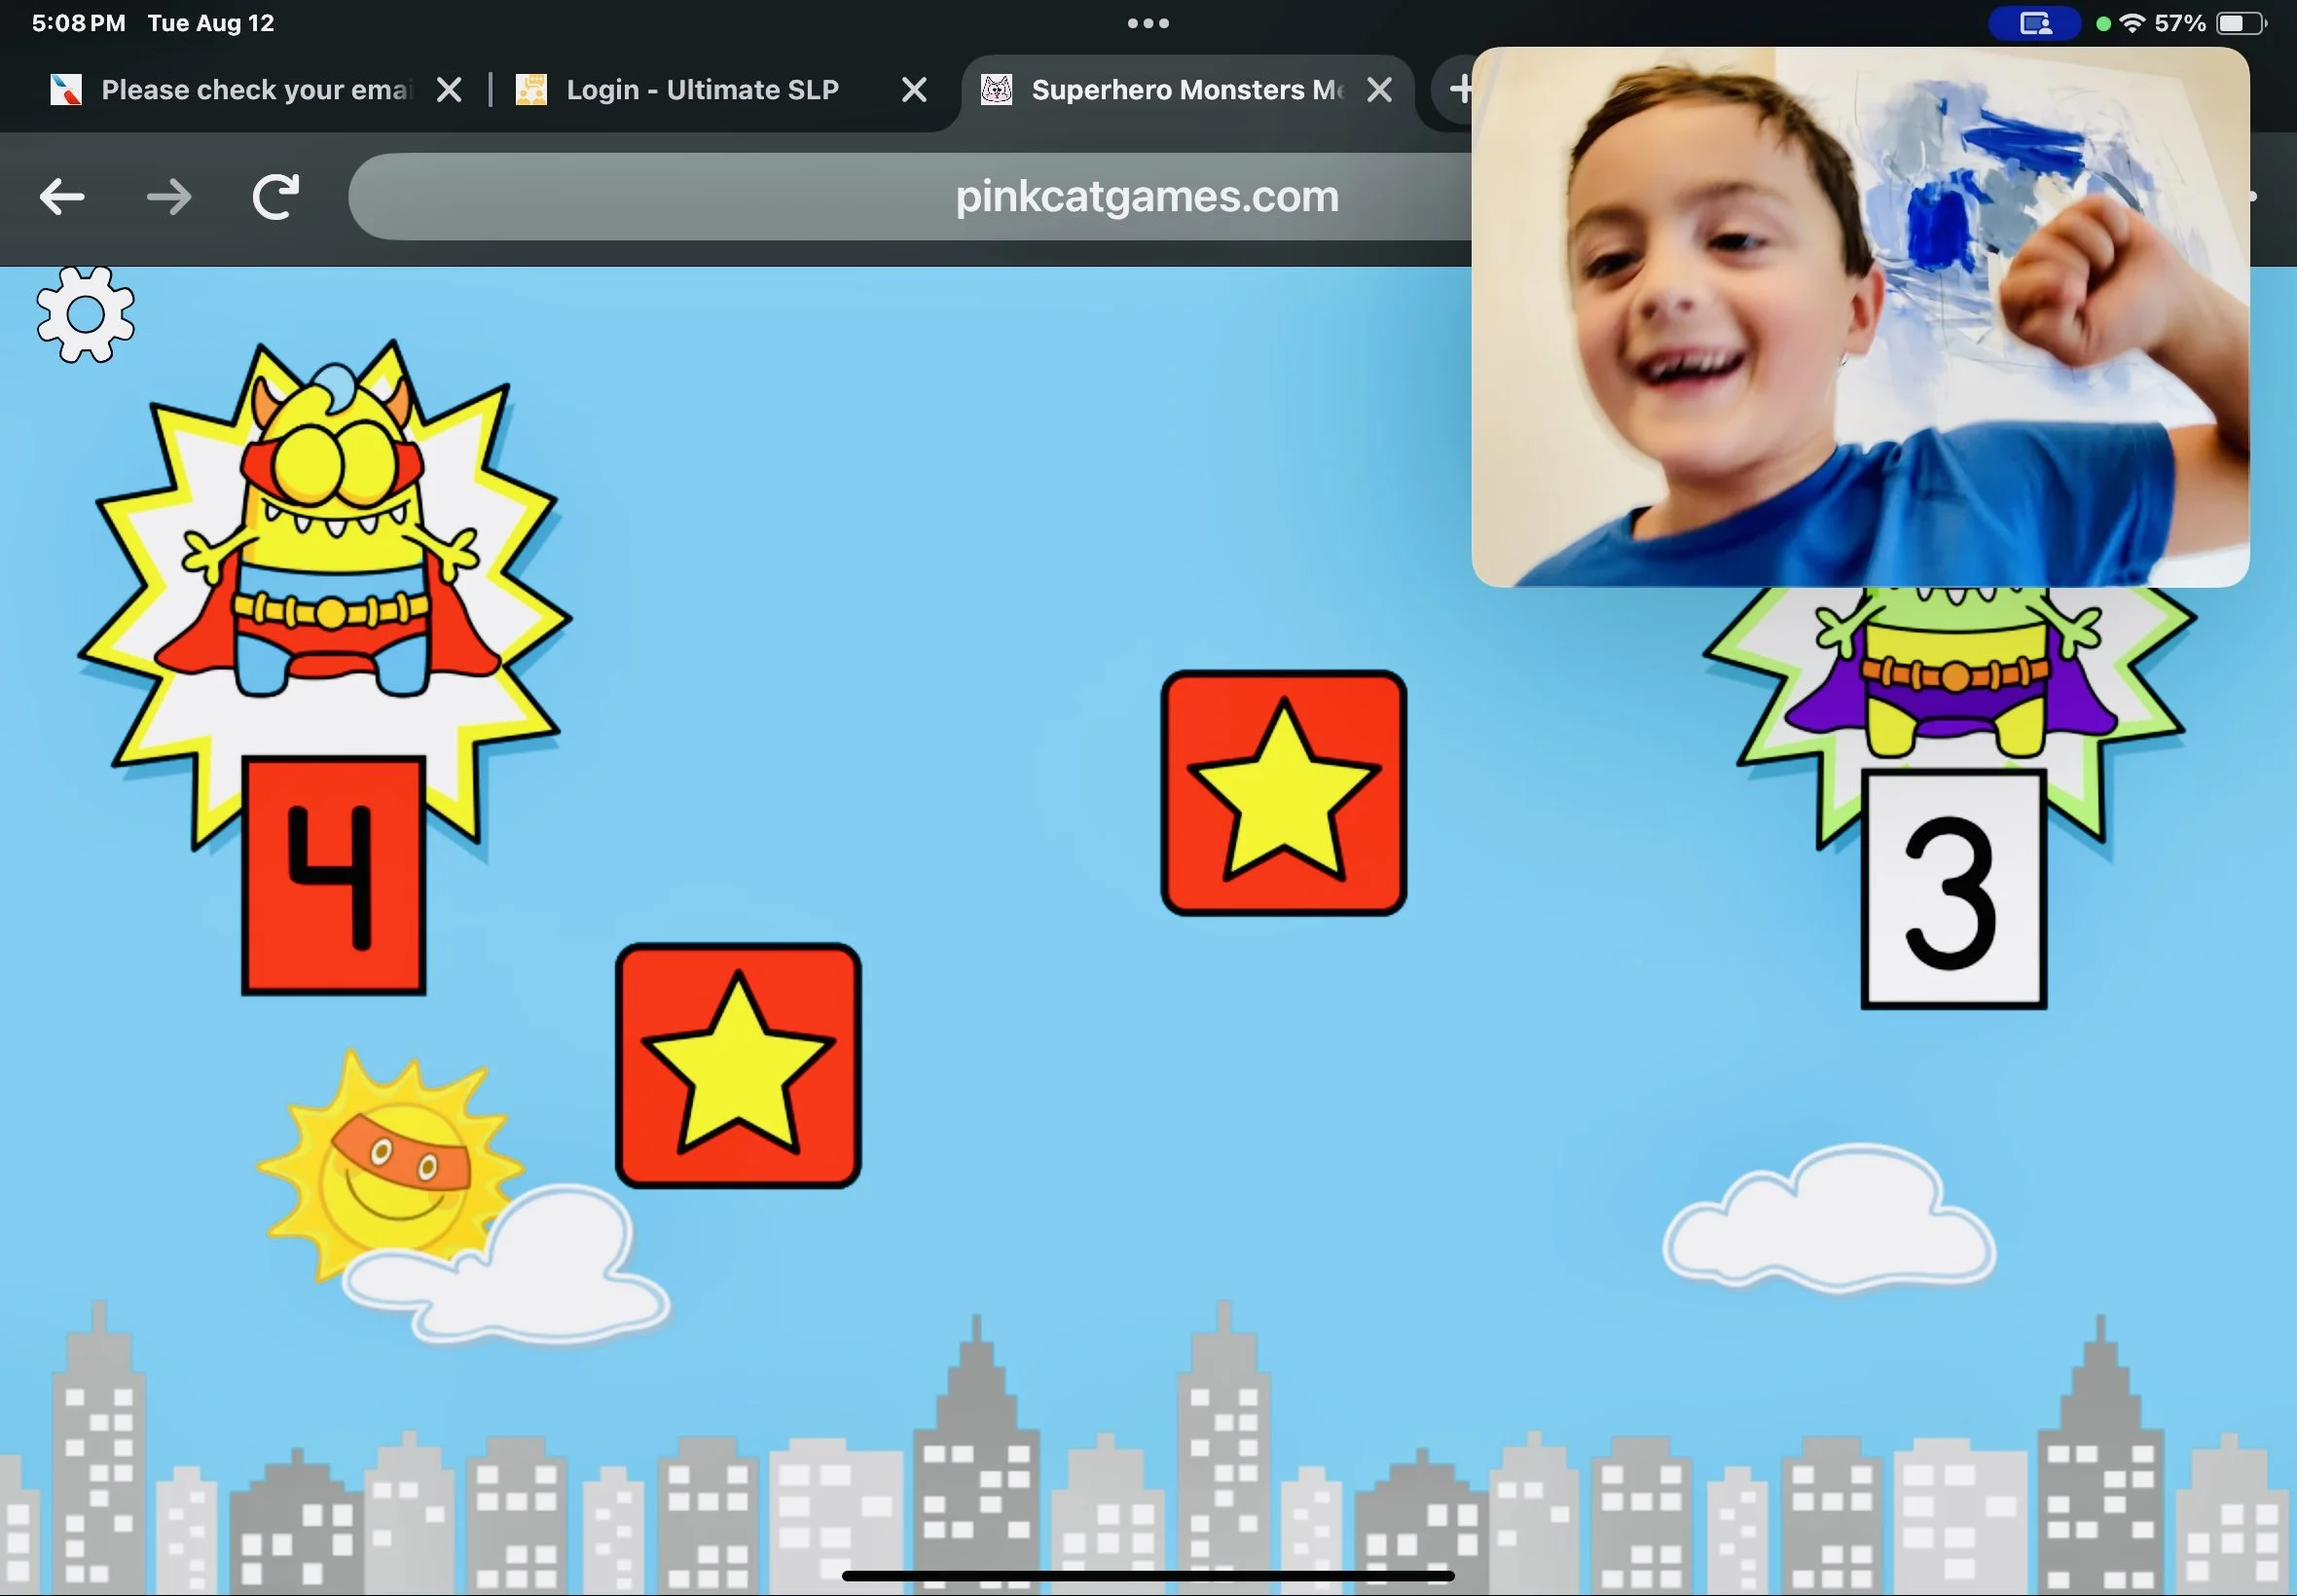This screenshot has height=1596, width=2297.
Task: Tap the lower red star card
Action: click(738, 1065)
